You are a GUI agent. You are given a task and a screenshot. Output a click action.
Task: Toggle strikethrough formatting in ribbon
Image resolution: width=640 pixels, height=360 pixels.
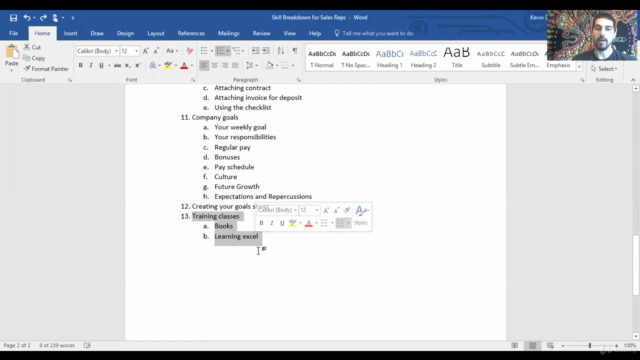tap(117, 65)
